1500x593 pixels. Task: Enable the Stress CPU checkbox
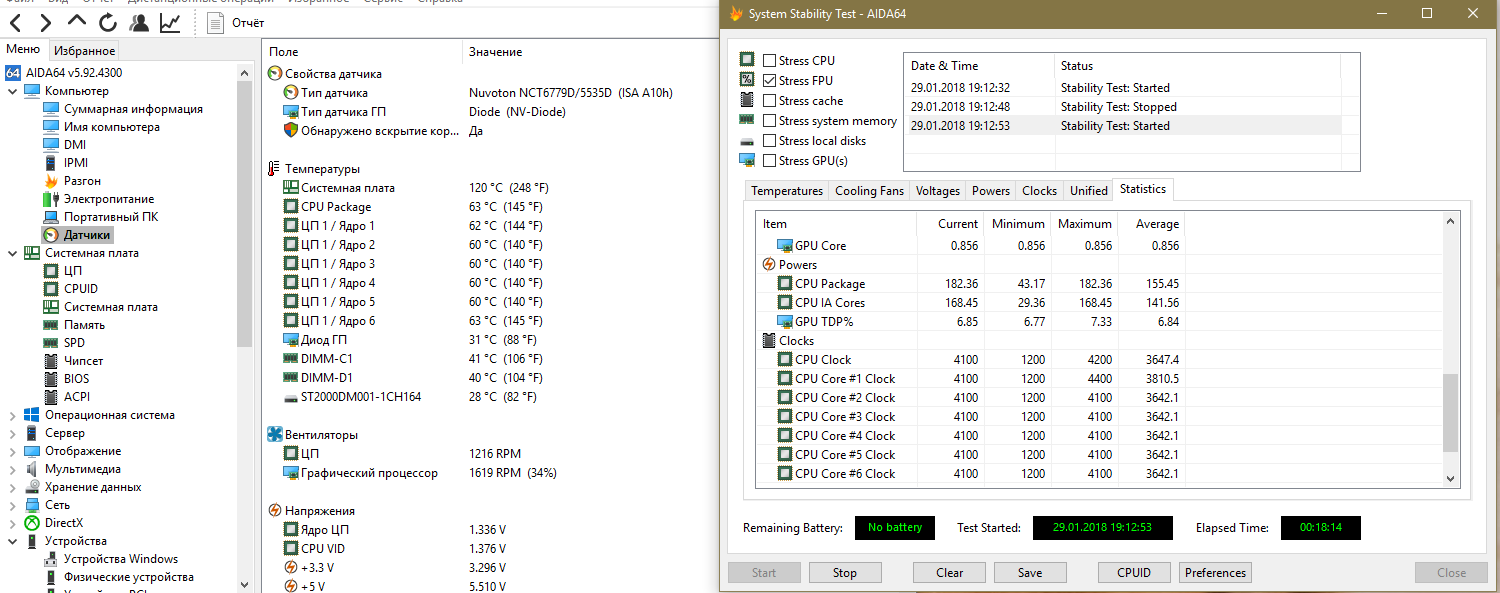(x=769, y=61)
